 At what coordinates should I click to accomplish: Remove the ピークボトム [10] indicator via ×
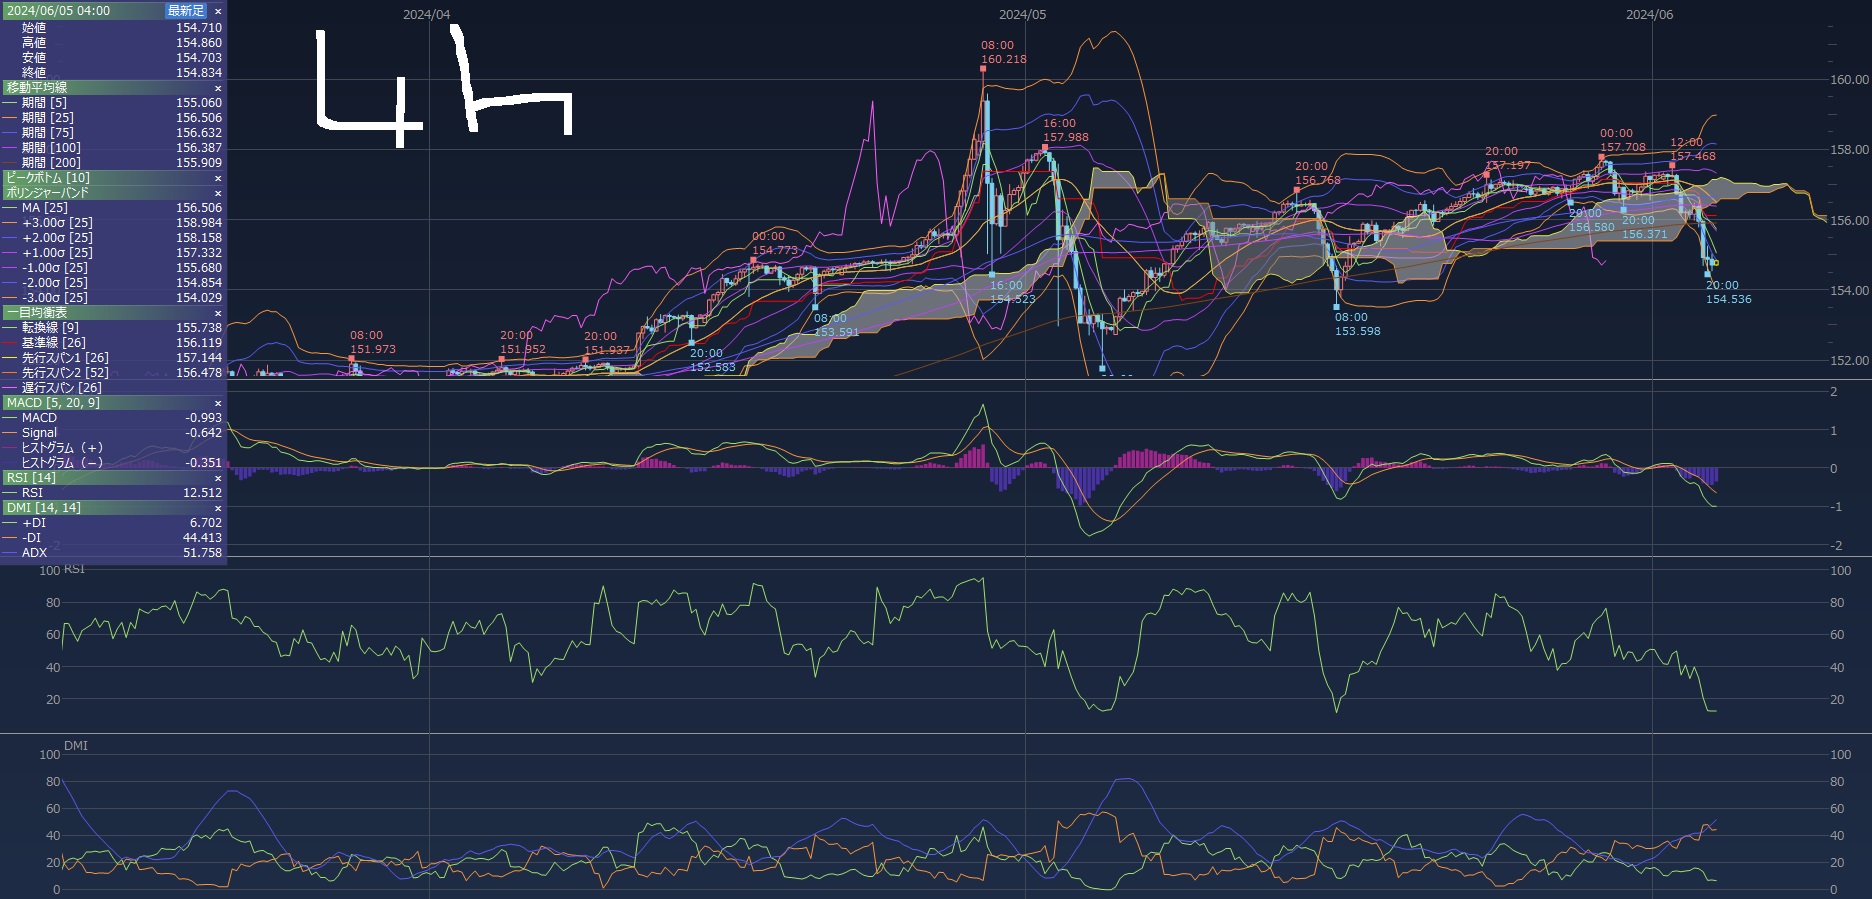(x=218, y=178)
